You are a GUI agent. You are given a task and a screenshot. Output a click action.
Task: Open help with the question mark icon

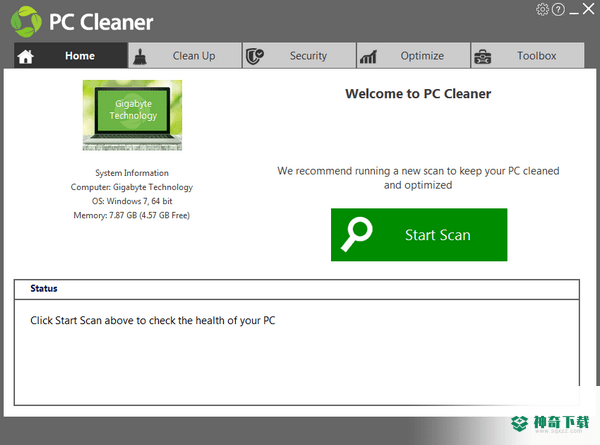pyautogui.click(x=558, y=9)
